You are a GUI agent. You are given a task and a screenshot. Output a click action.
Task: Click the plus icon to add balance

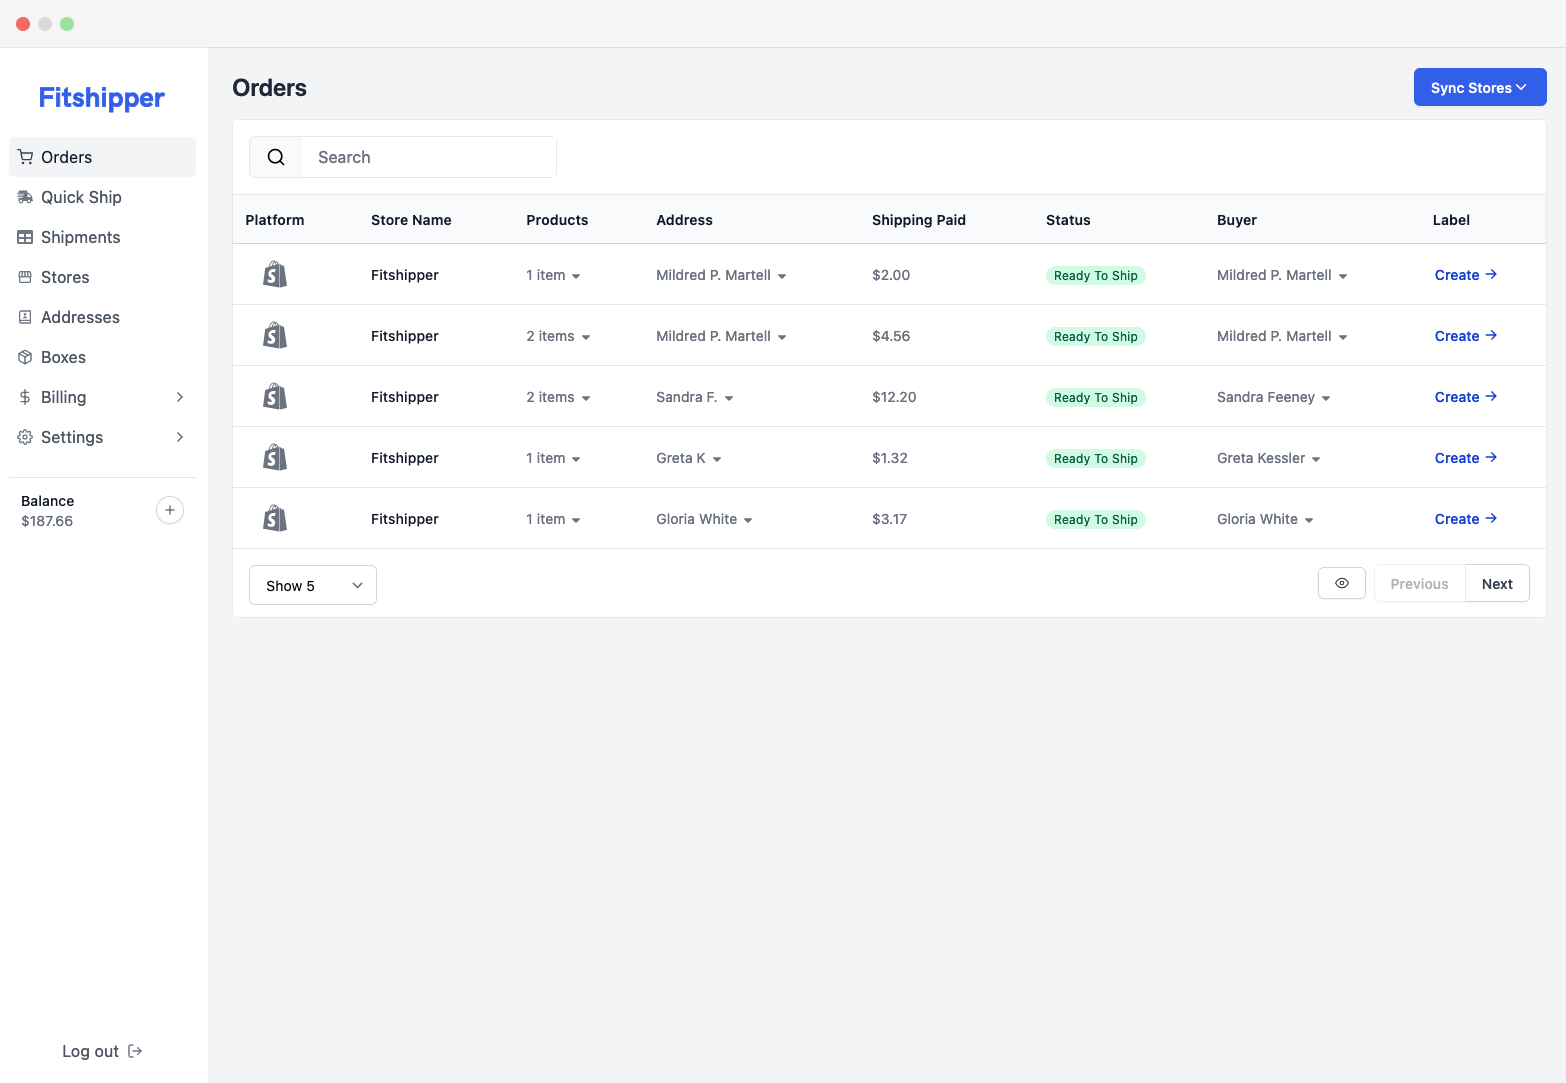point(170,510)
